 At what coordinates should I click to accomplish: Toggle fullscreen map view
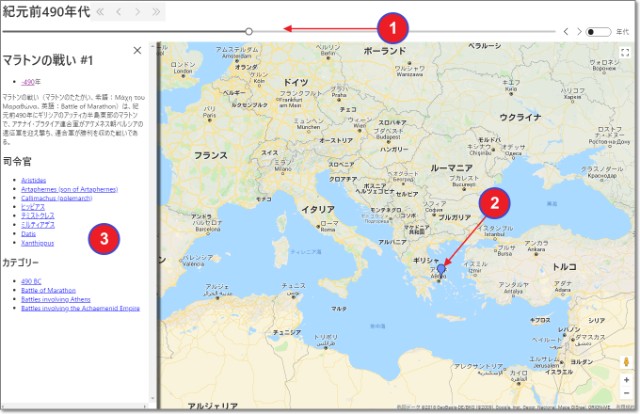coord(625,51)
